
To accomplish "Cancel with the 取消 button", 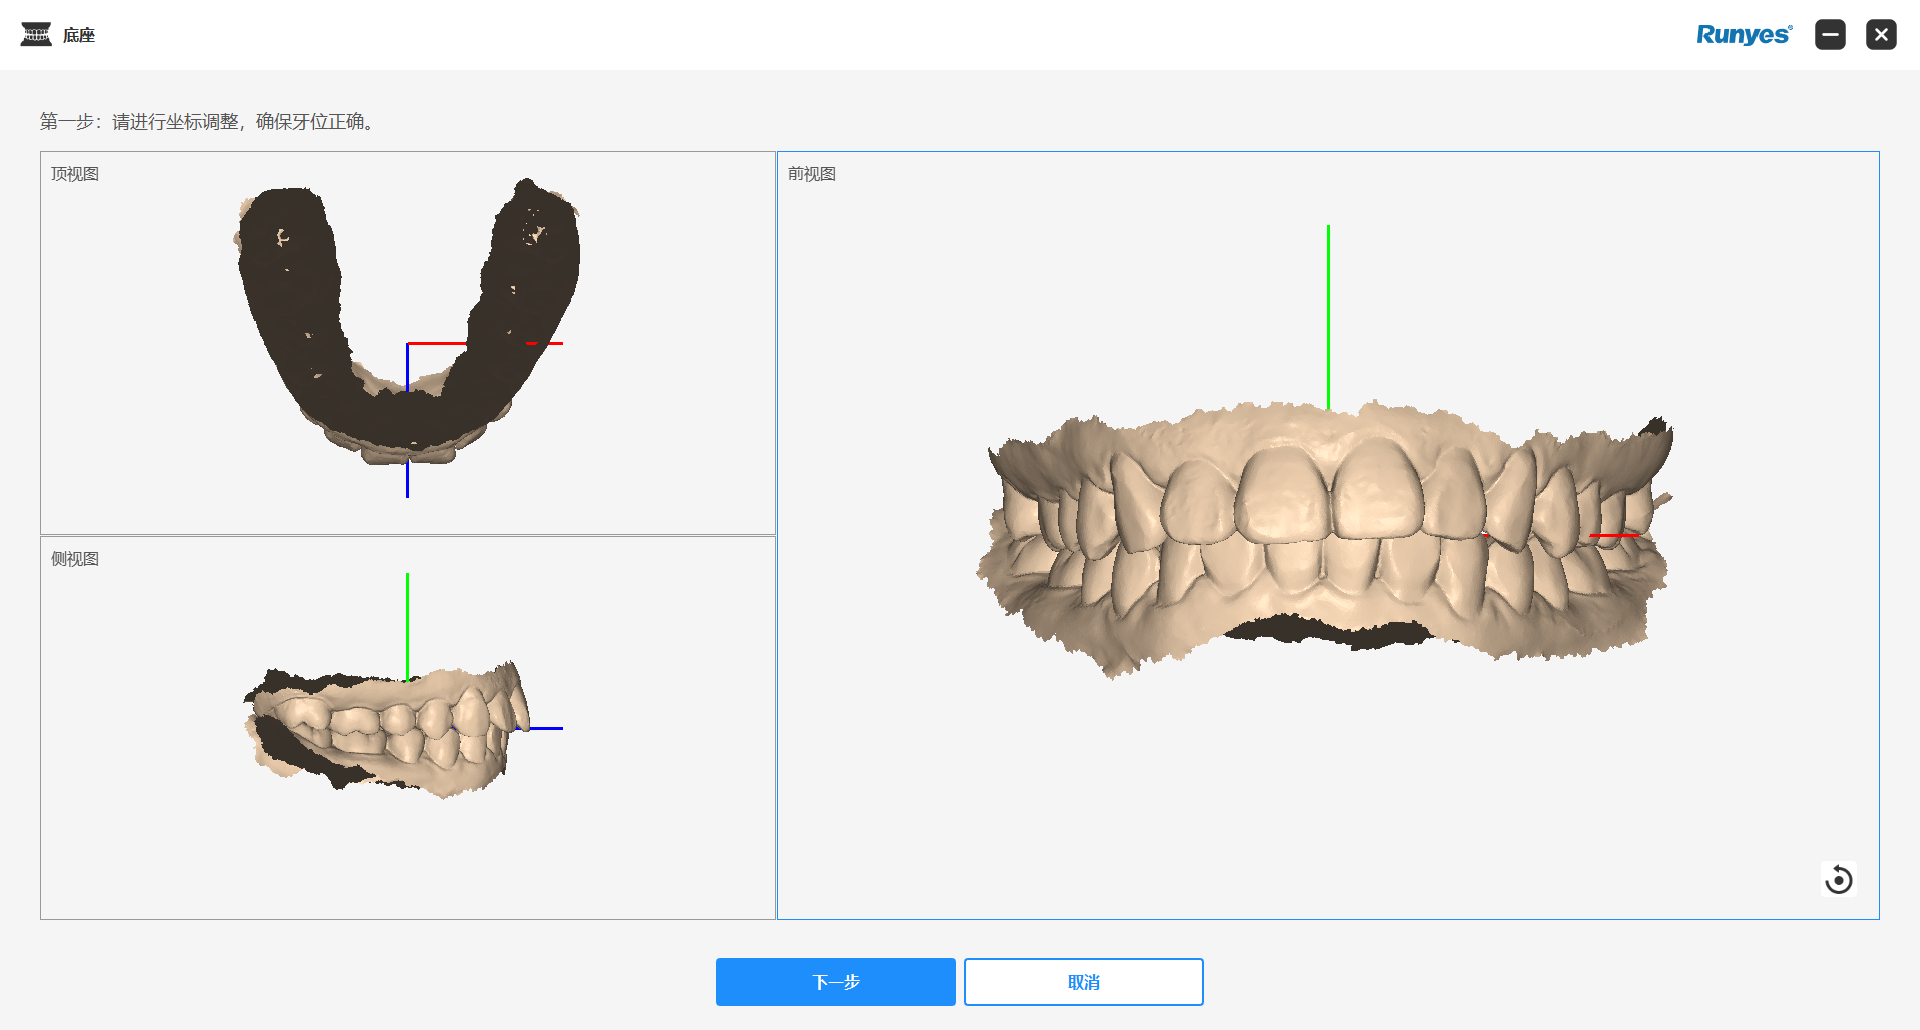I will [1083, 982].
